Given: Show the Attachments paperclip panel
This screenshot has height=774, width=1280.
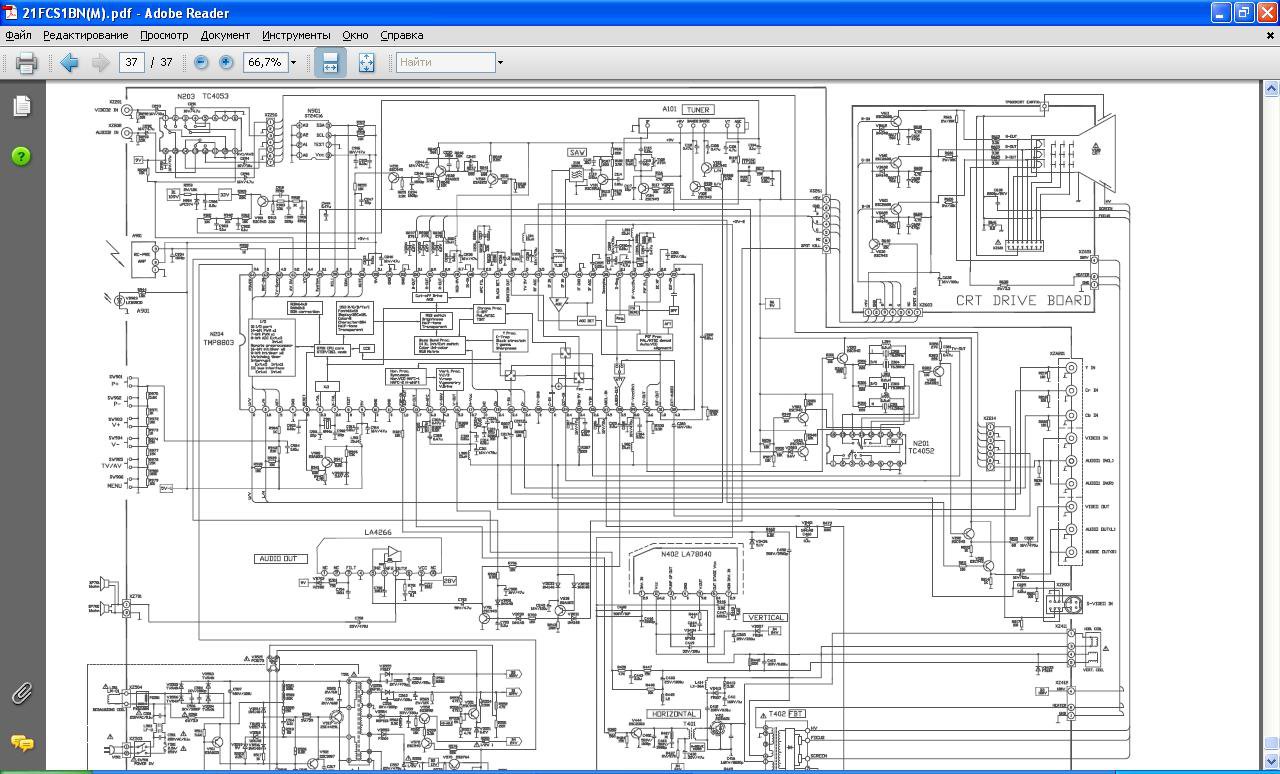Looking at the screenshot, I should (x=21, y=692).
